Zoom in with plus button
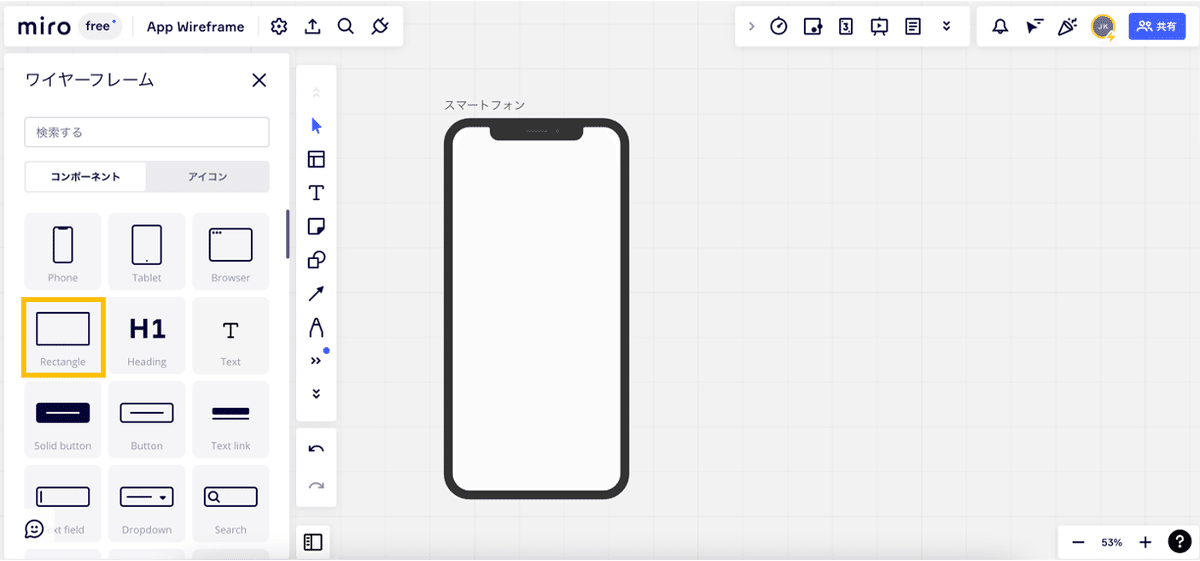 pos(1145,542)
